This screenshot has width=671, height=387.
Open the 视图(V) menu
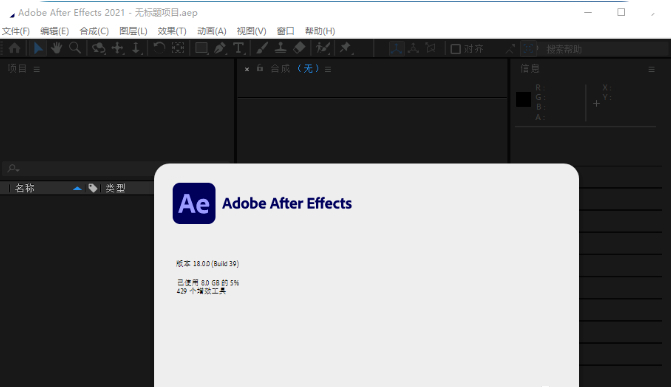pyautogui.click(x=251, y=31)
